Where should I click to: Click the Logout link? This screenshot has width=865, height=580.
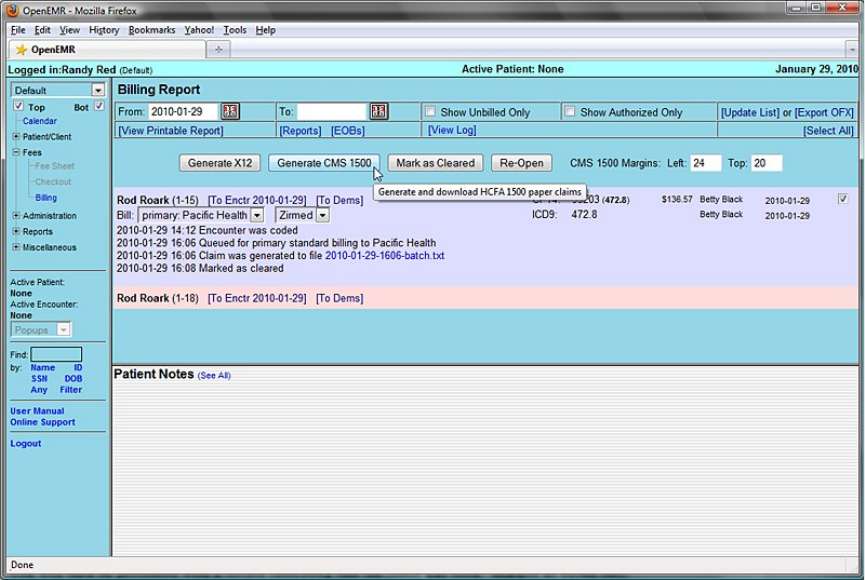pyautogui.click(x=25, y=443)
